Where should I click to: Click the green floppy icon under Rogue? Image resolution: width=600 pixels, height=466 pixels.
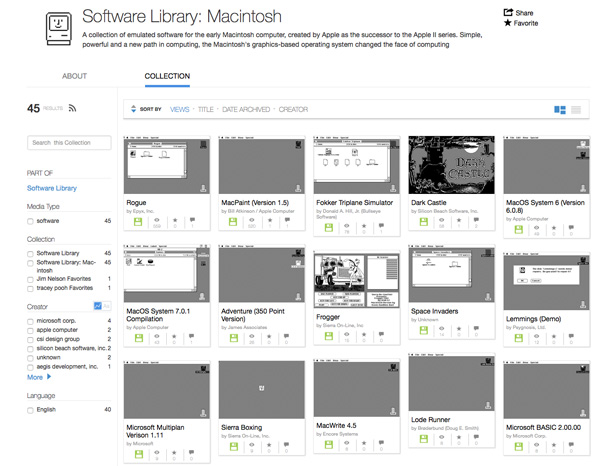pos(138,222)
